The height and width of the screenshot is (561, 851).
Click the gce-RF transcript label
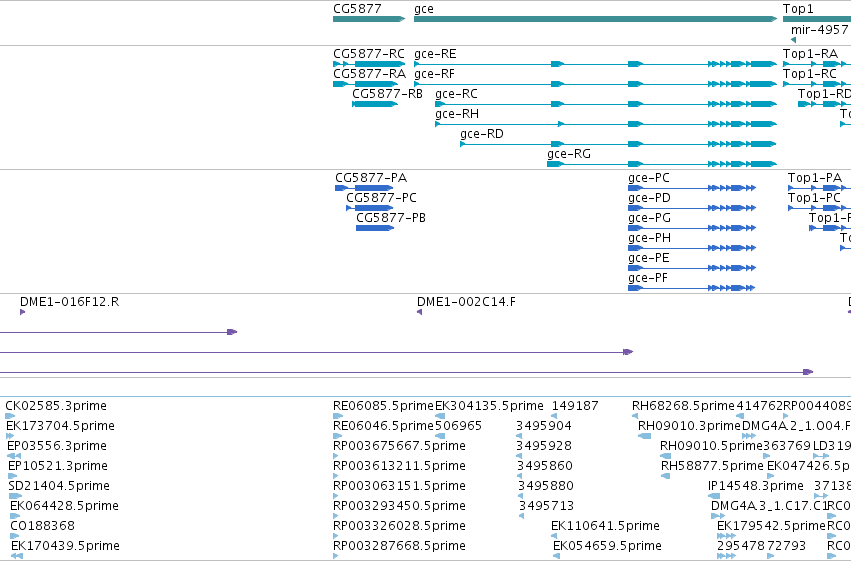click(x=434, y=74)
